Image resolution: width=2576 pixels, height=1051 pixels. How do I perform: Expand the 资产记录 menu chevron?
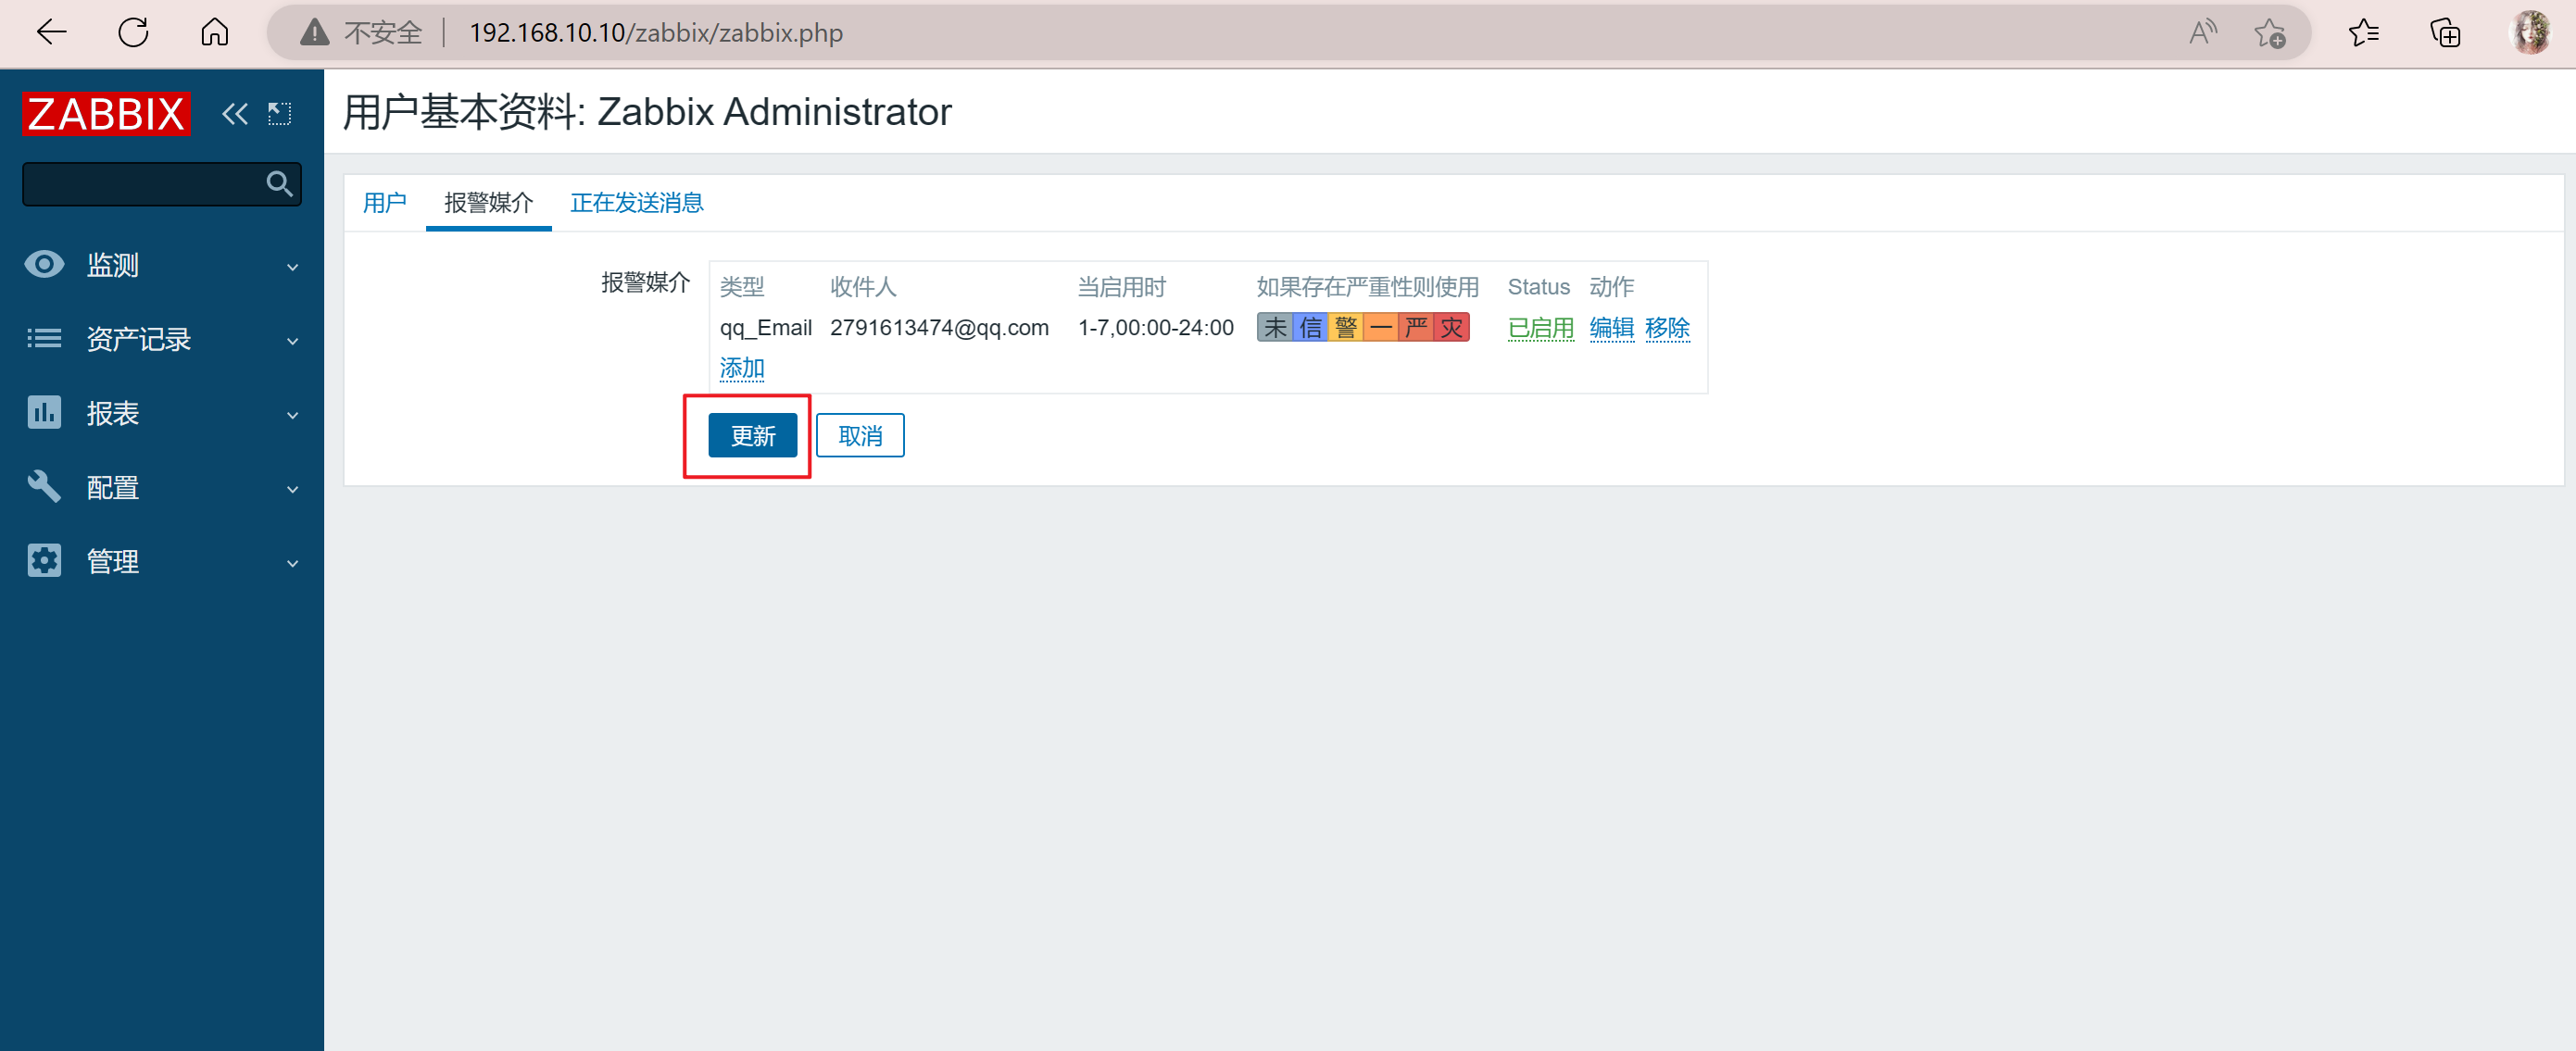pos(292,341)
